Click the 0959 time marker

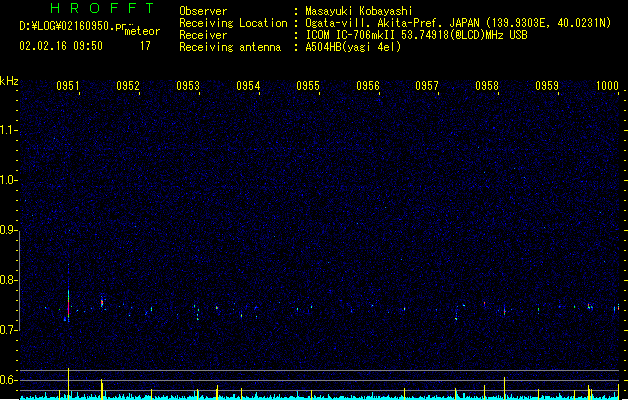click(547, 86)
